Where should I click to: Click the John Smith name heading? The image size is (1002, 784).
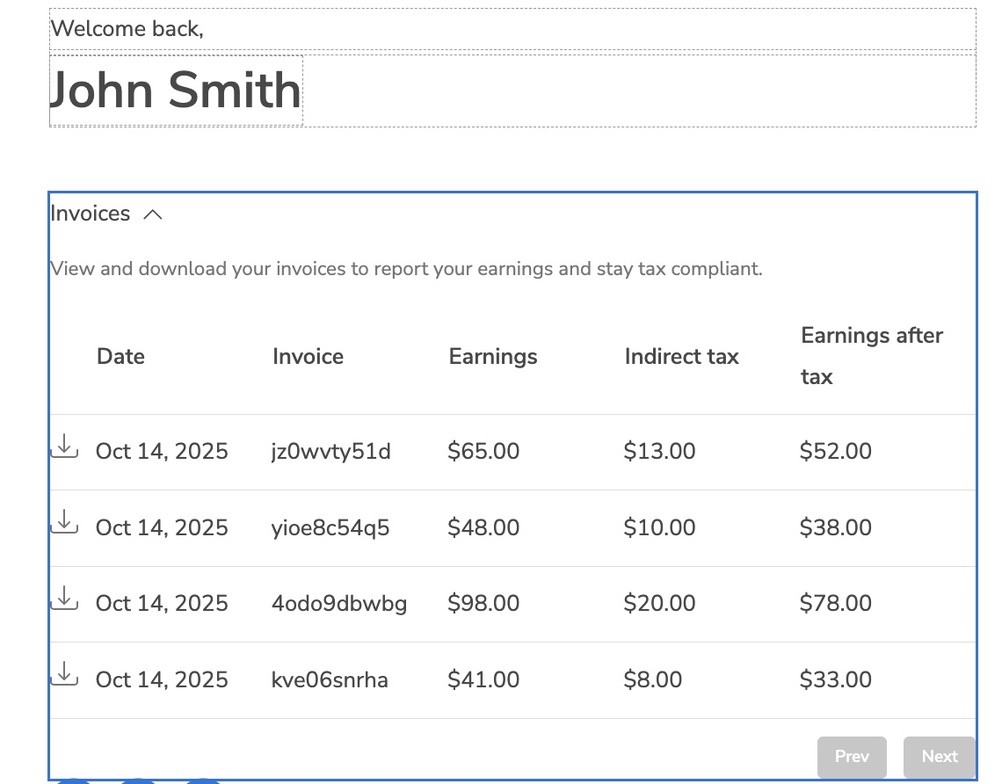(176, 90)
